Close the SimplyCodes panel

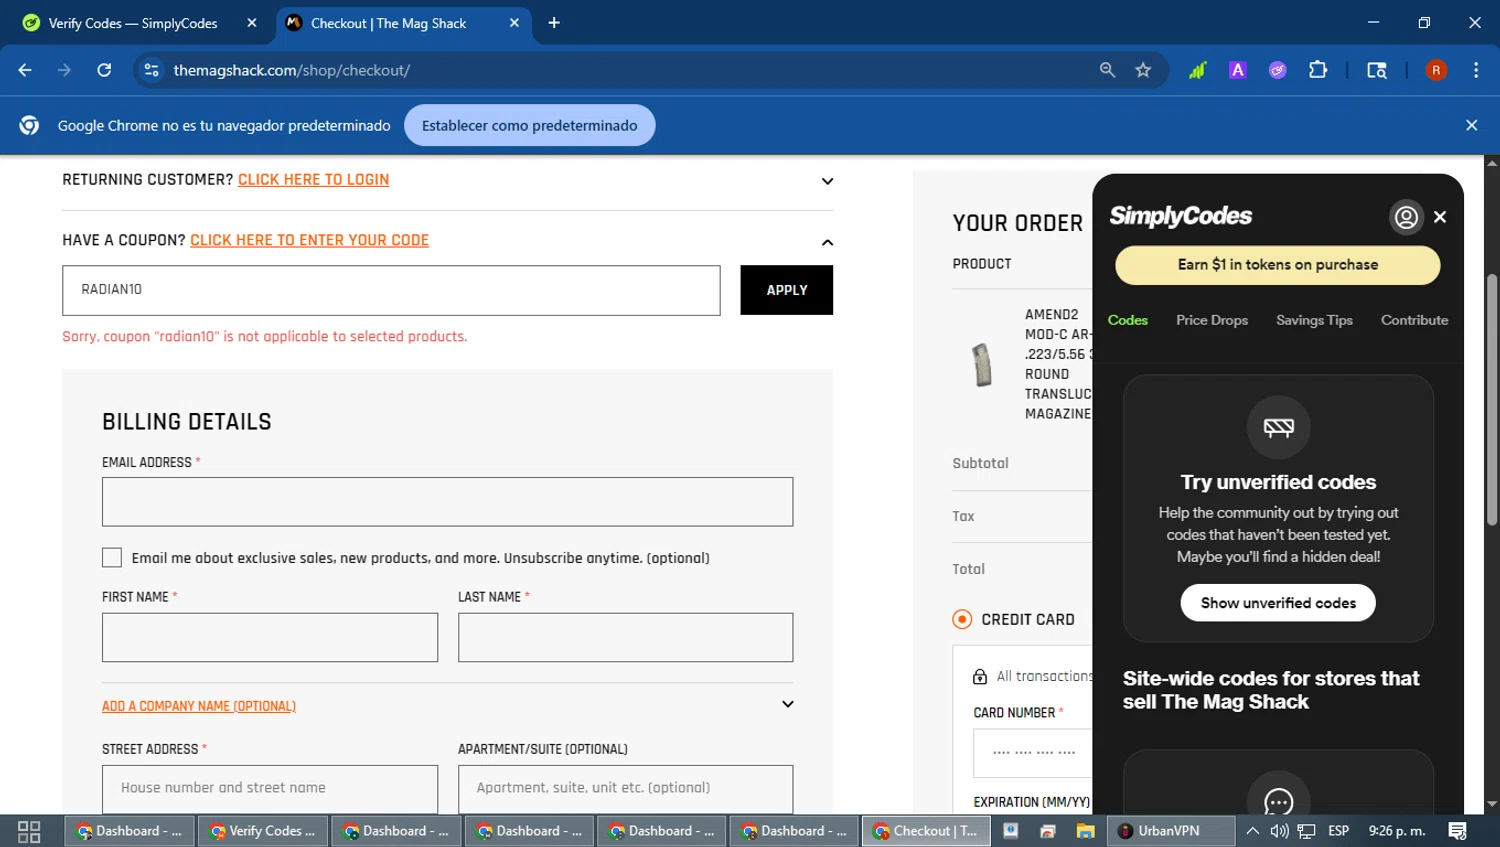(x=1440, y=217)
